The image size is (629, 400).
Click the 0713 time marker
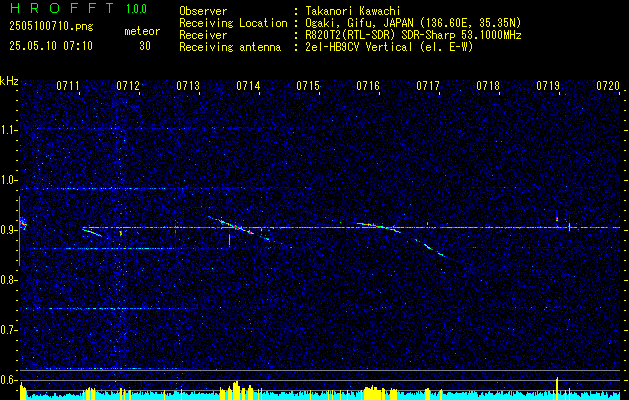pyautogui.click(x=188, y=85)
